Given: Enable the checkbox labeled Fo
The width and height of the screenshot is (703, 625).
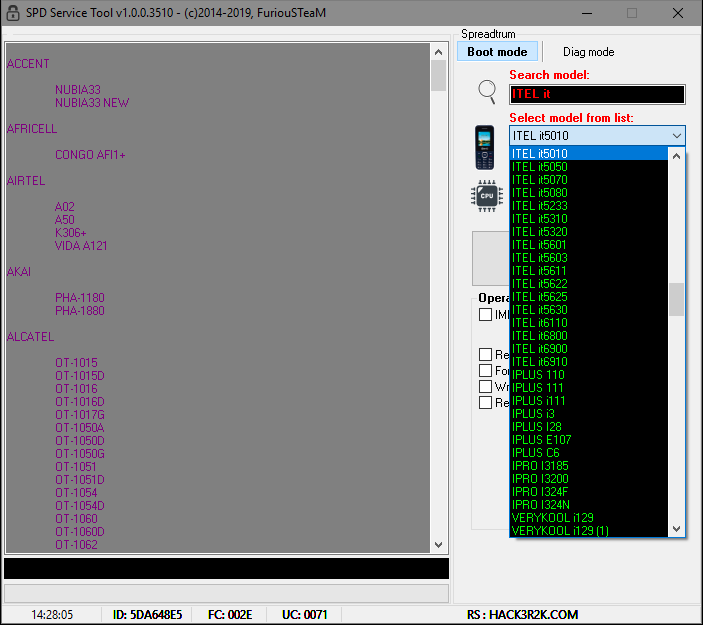Looking at the screenshot, I should point(486,370).
